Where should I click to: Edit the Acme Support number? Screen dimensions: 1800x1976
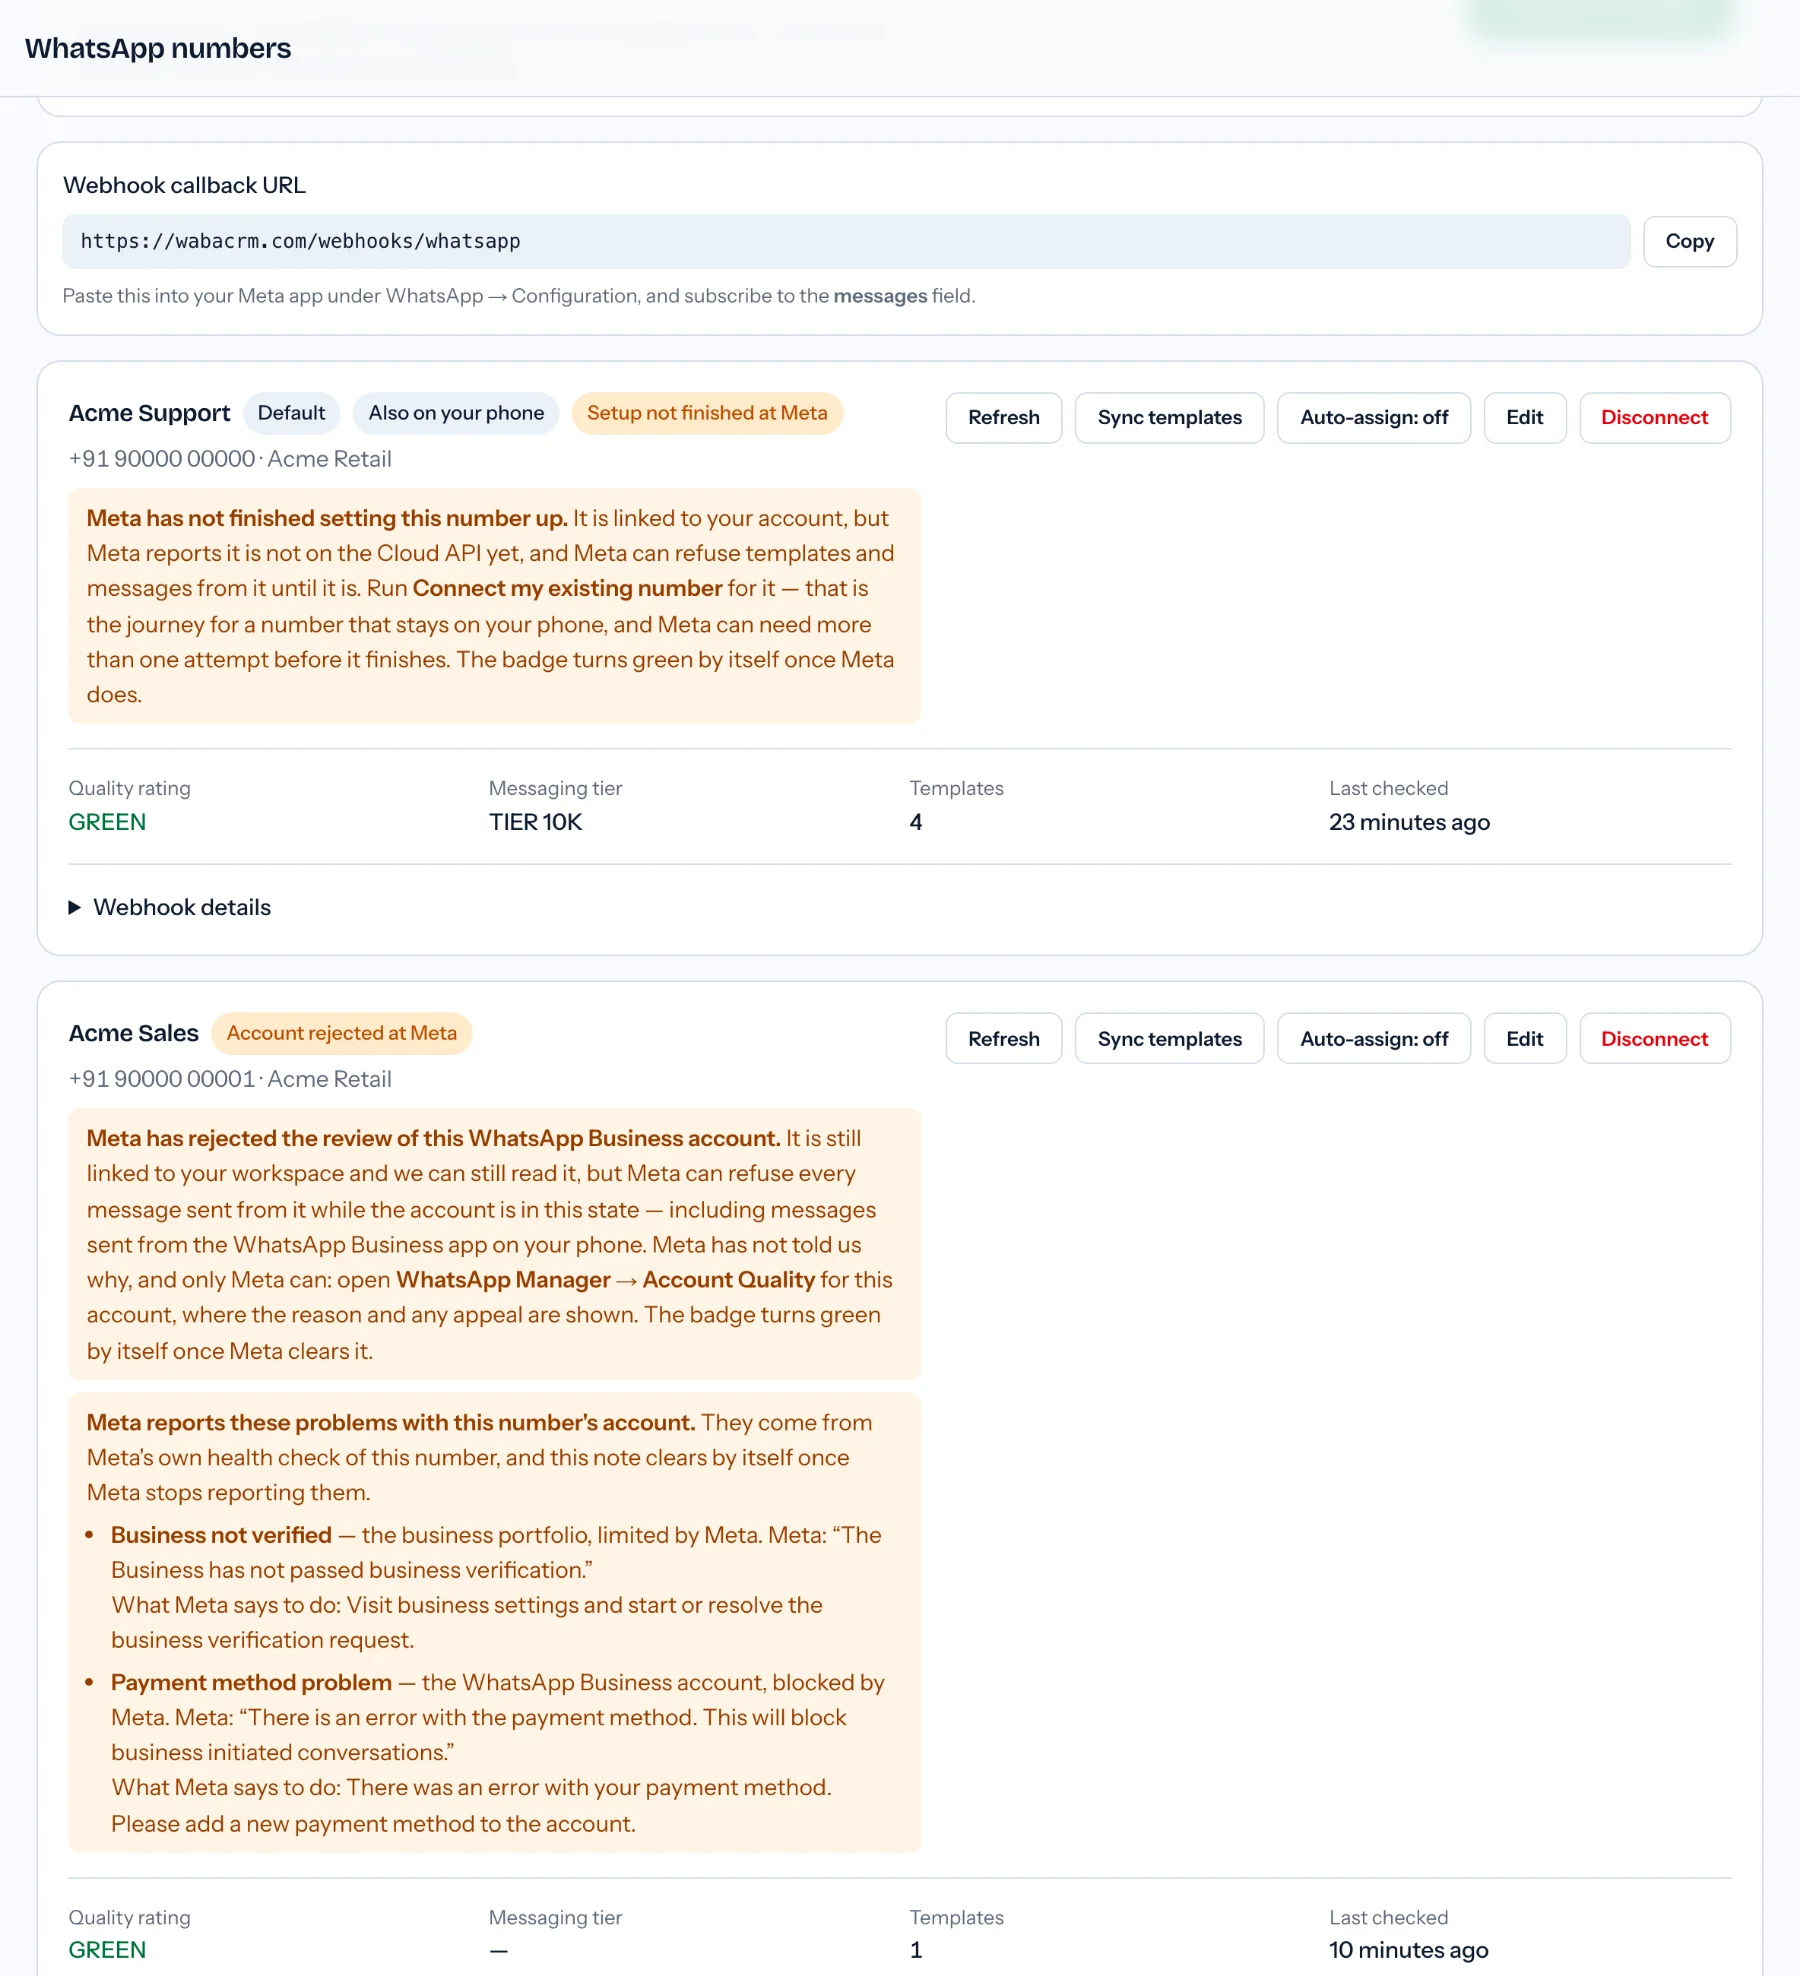(1524, 417)
